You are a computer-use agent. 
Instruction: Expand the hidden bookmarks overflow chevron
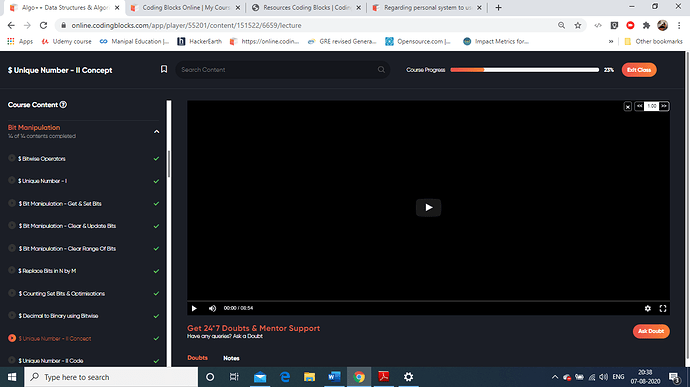(x=611, y=41)
